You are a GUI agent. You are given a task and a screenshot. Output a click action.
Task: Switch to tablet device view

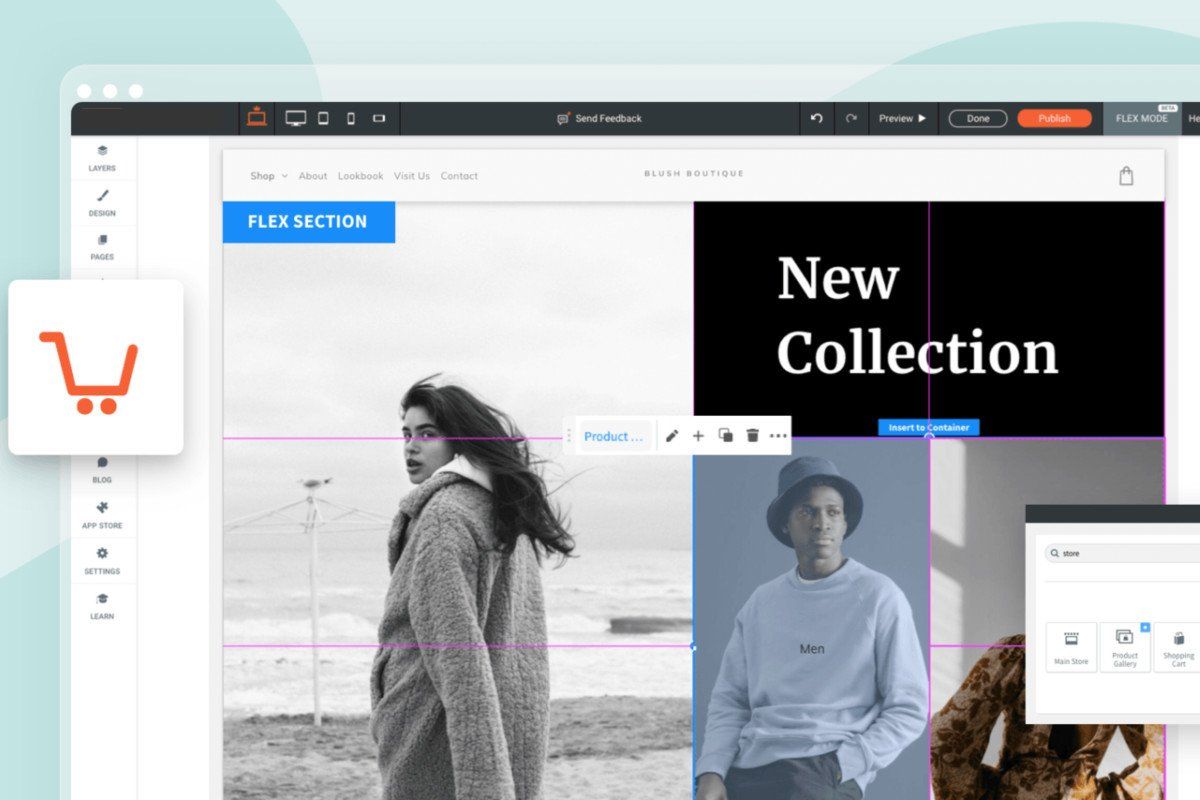tap(323, 118)
